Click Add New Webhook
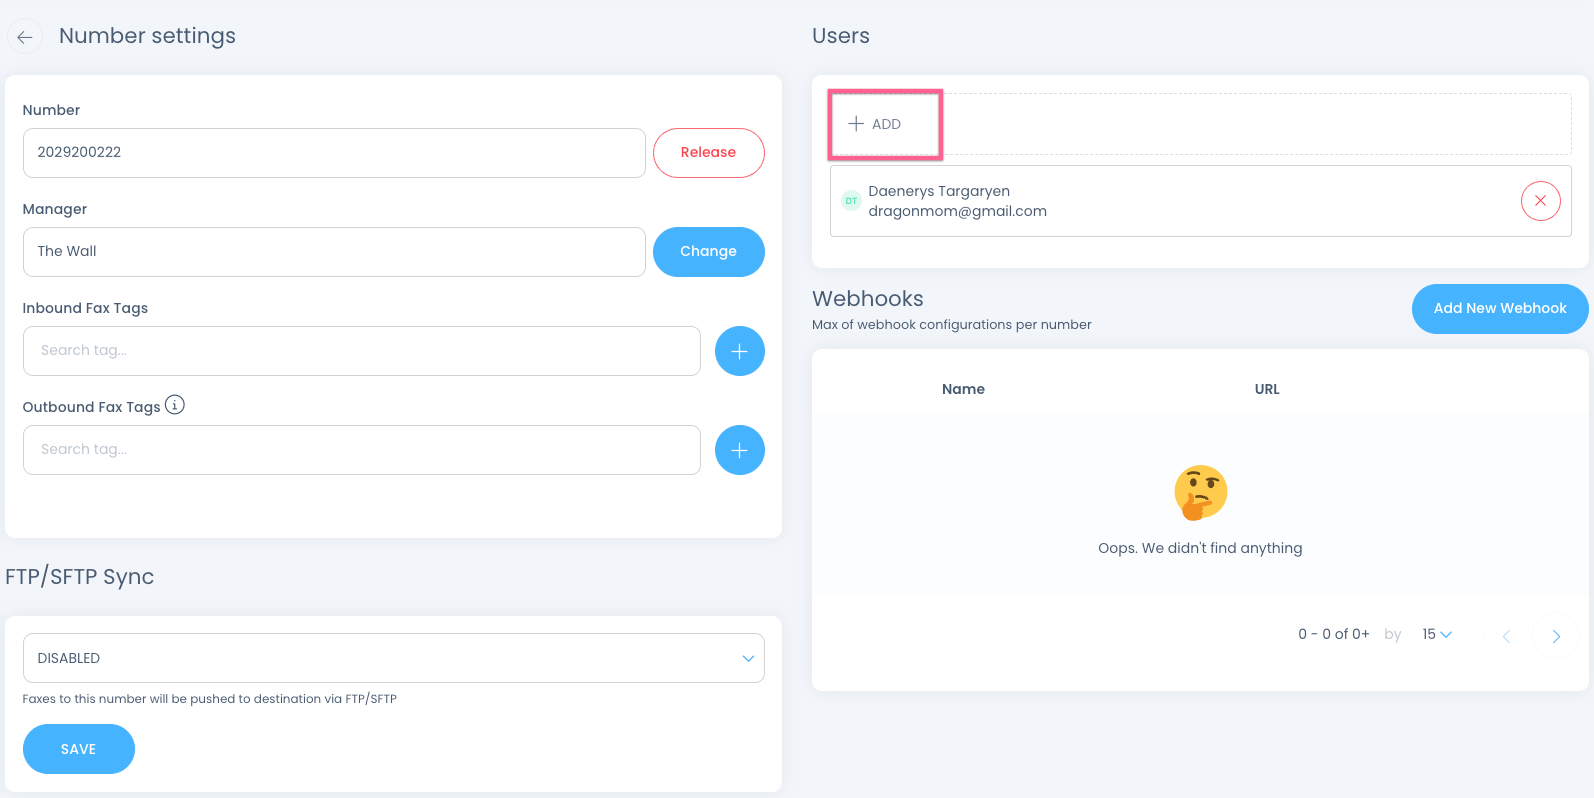Viewport: 1594px width, 798px height. point(1499,309)
